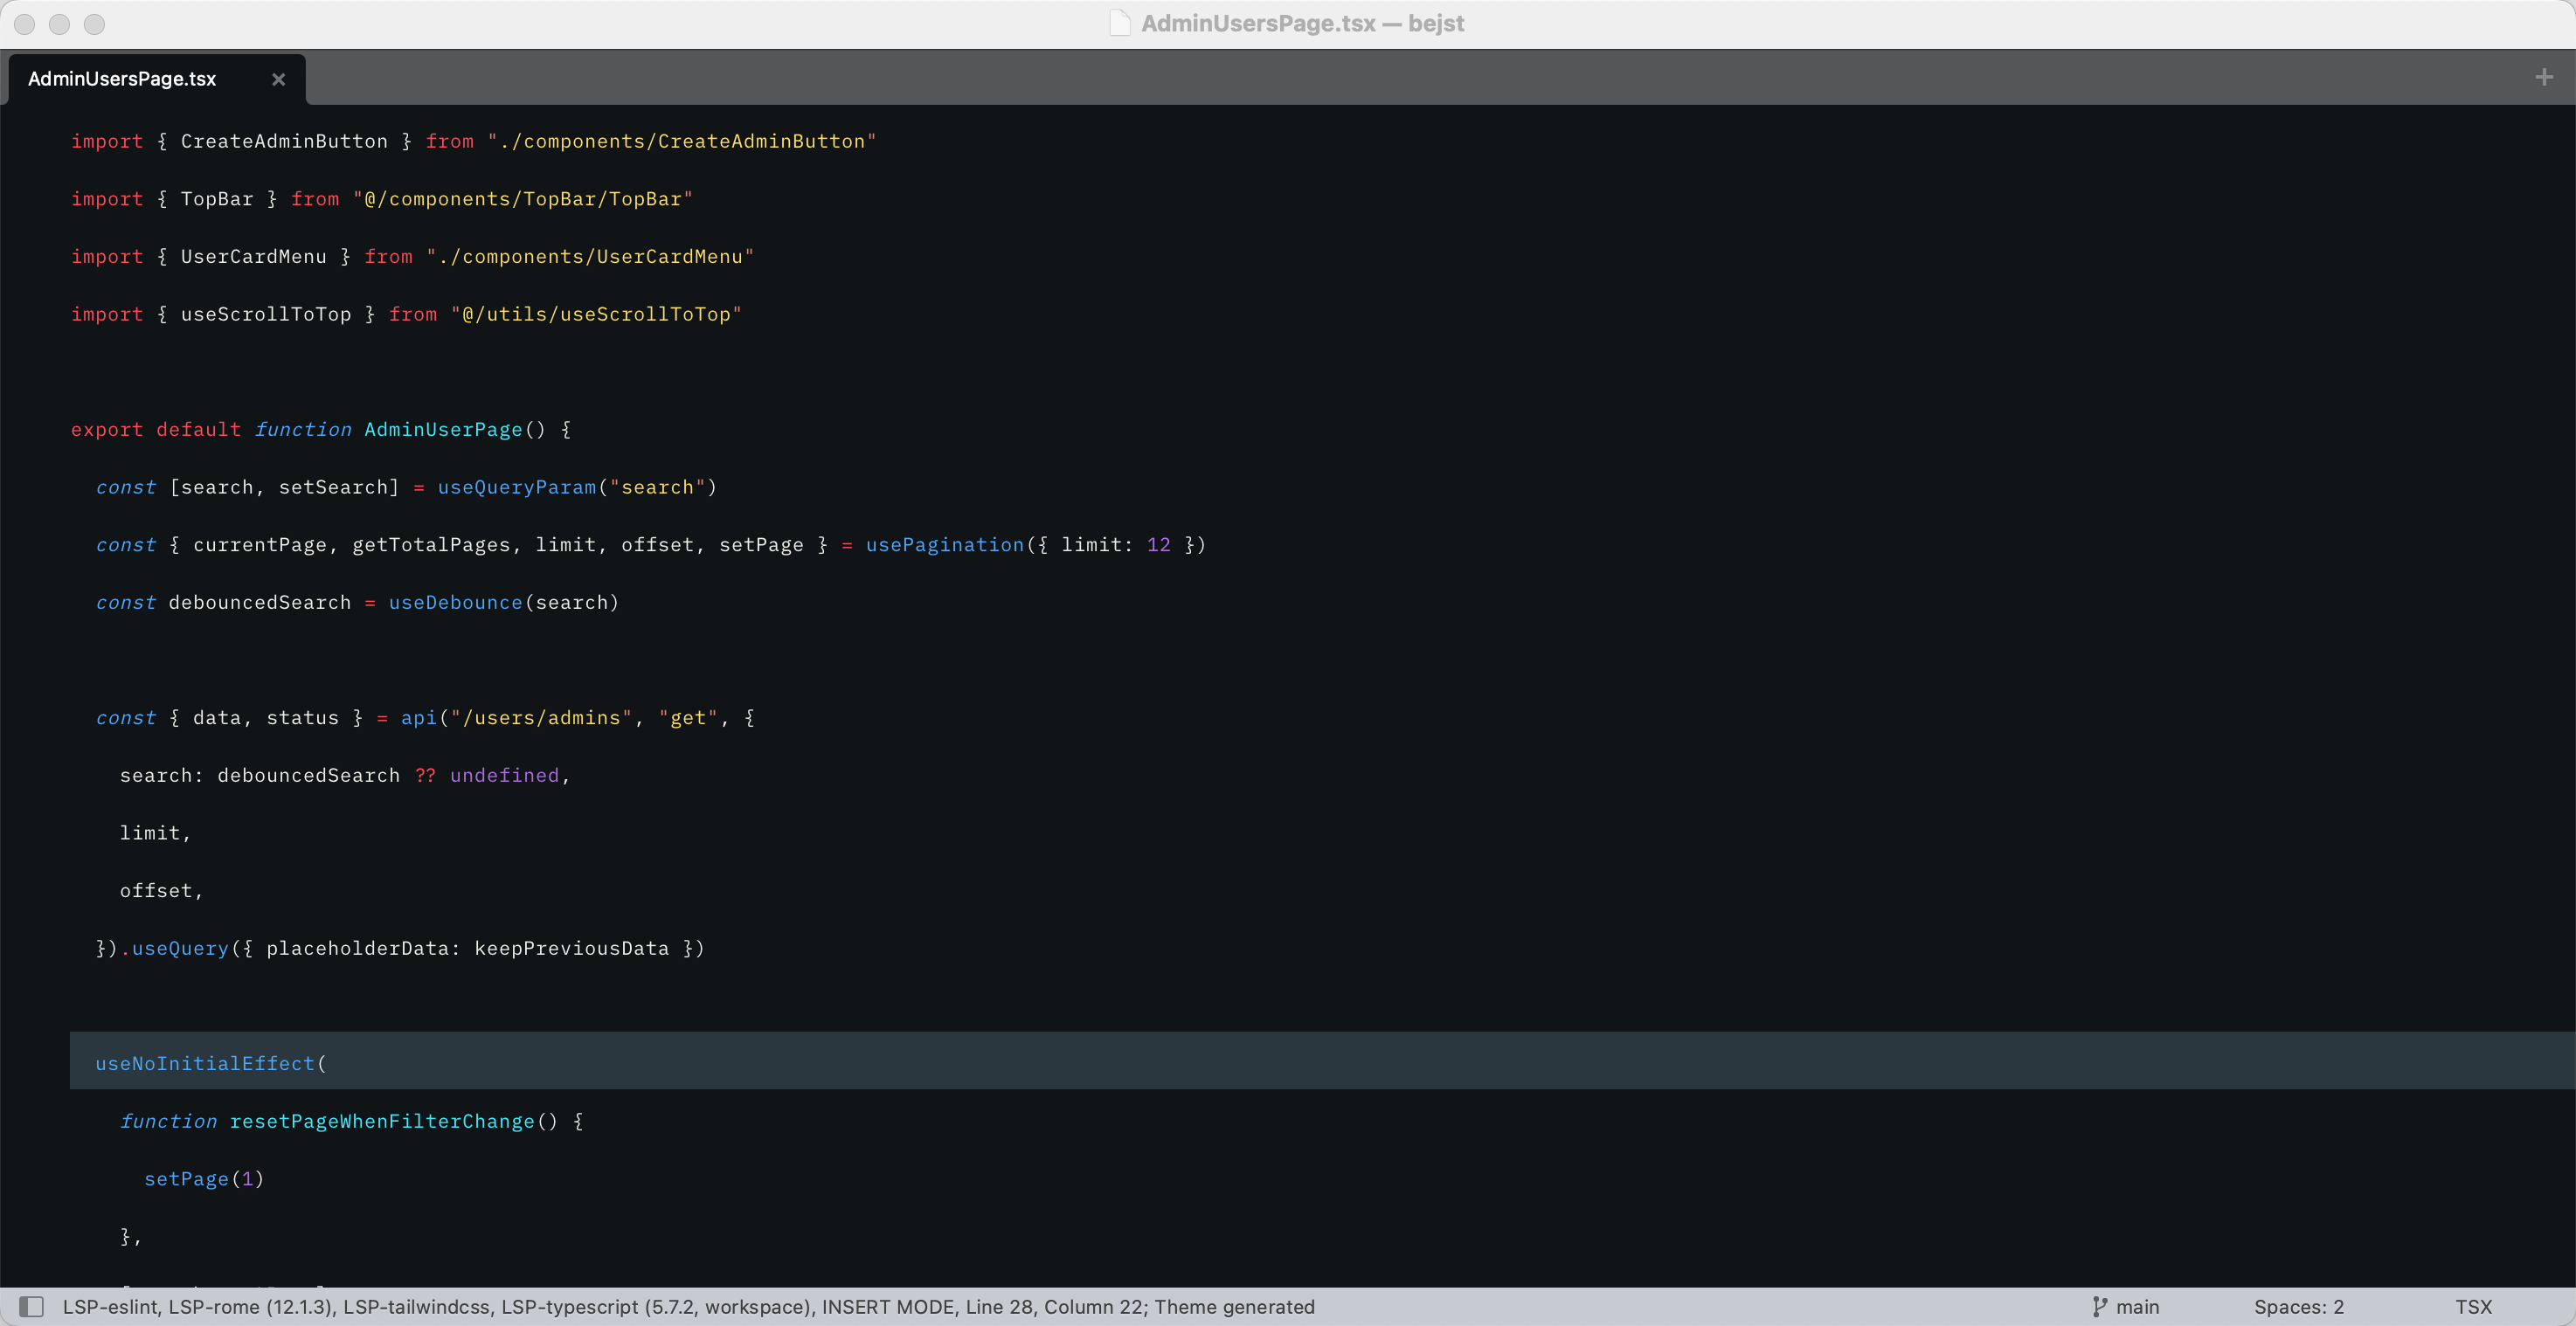The height and width of the screenshot is (1326, 2576).
Task: Click the AdminUserPage function name
Action: (x=443, y=429)
